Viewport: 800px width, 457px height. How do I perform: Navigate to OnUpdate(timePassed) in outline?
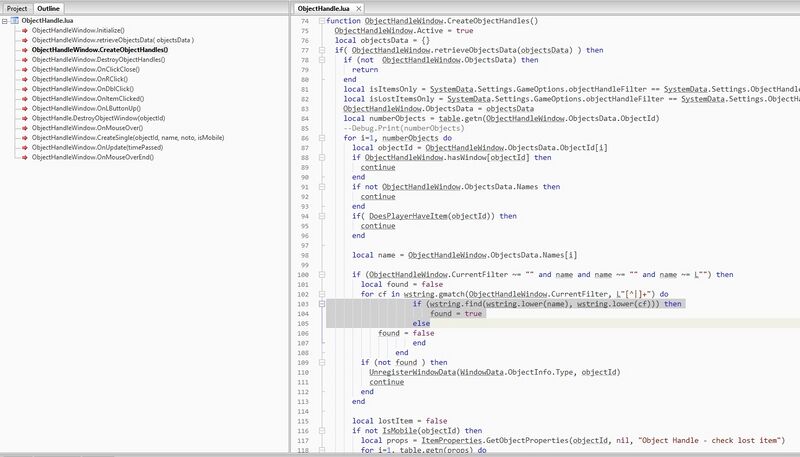97,147
